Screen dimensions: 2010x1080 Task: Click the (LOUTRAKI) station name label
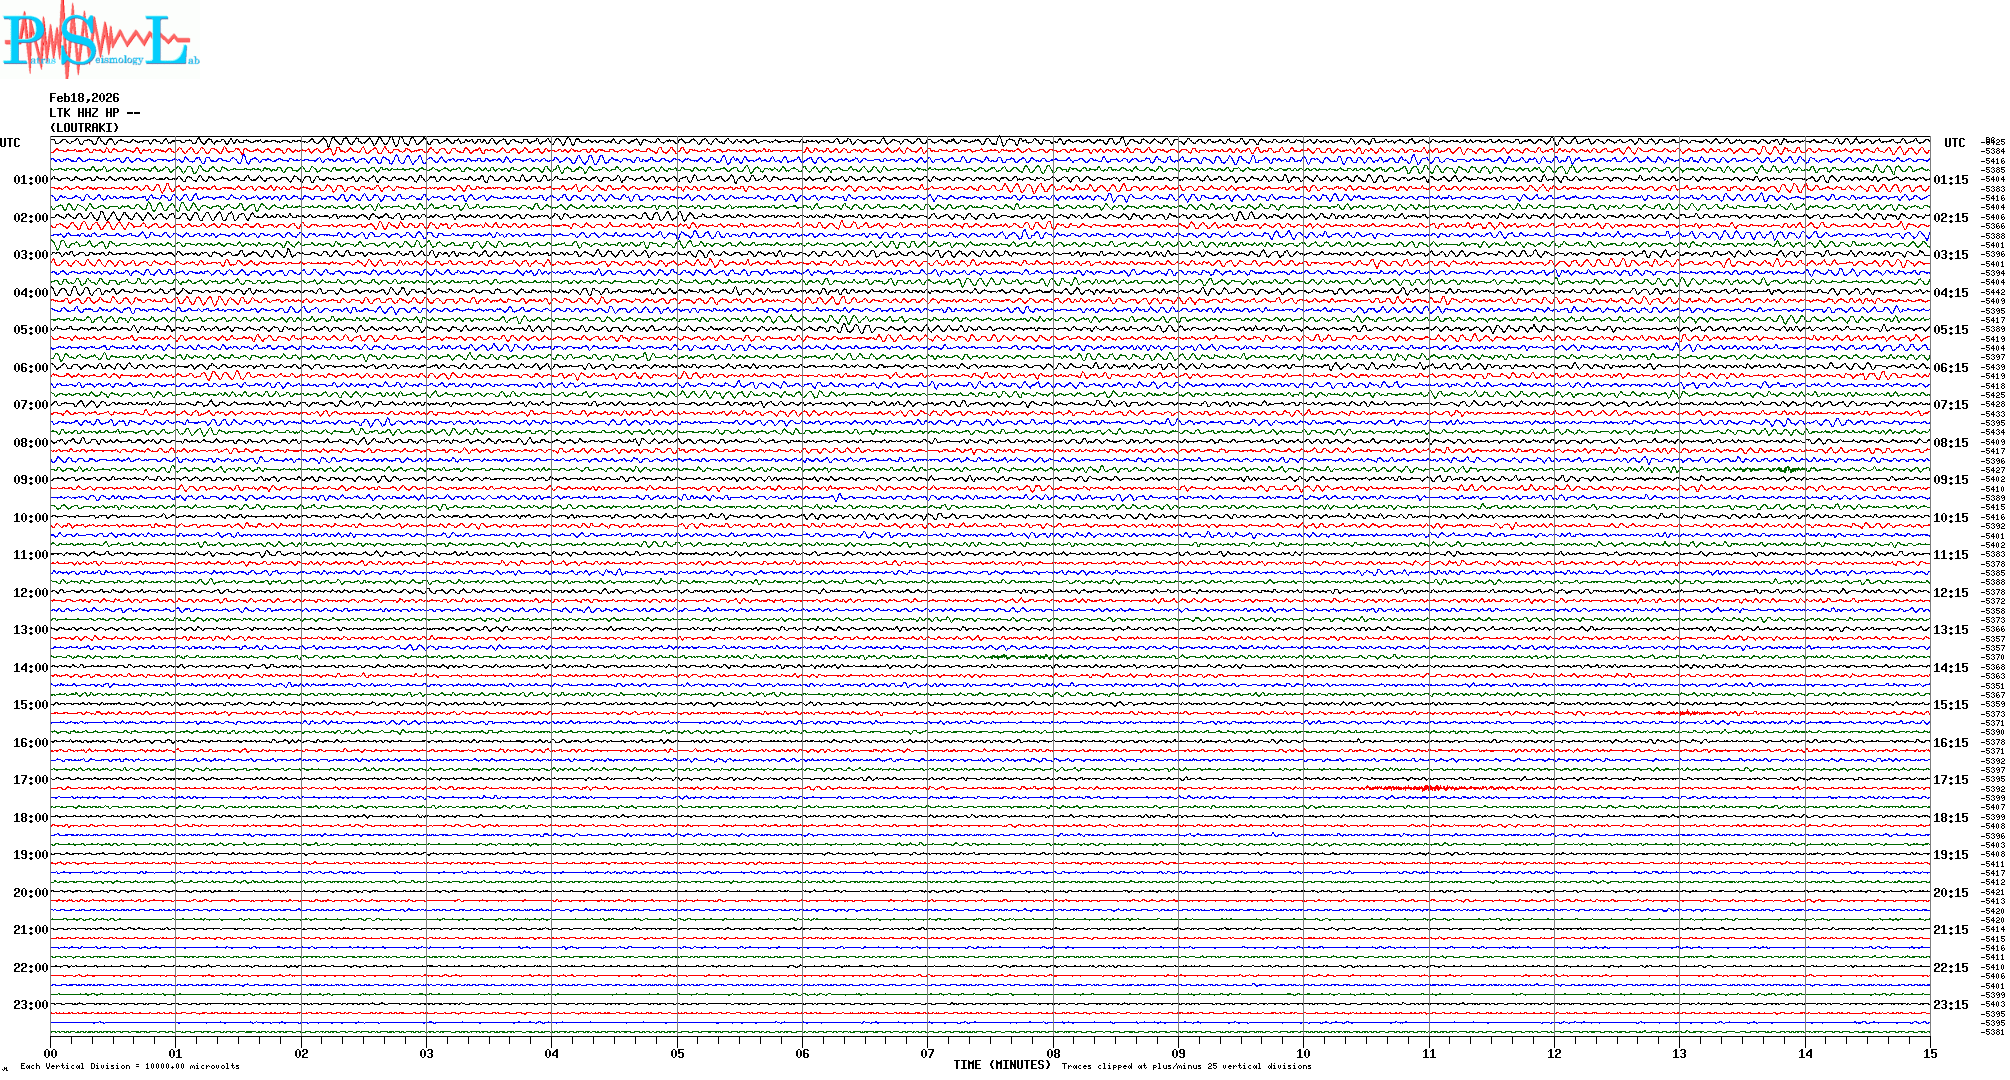(x=84, y=128)
